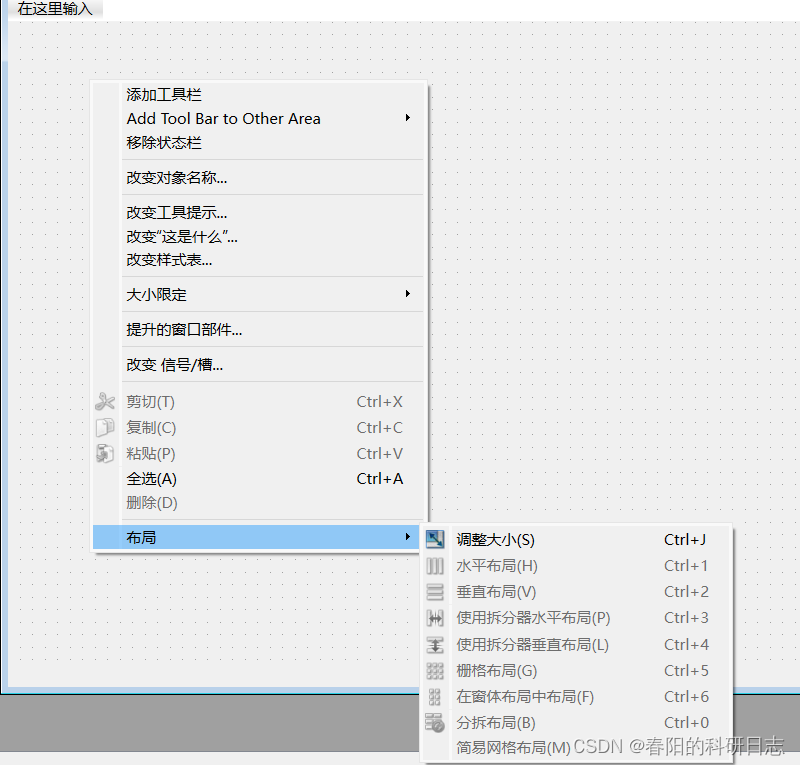This screenshot has height=765, width=800.
Task: Choose 改变"这是什么"... menu entry
Action: 259,236
